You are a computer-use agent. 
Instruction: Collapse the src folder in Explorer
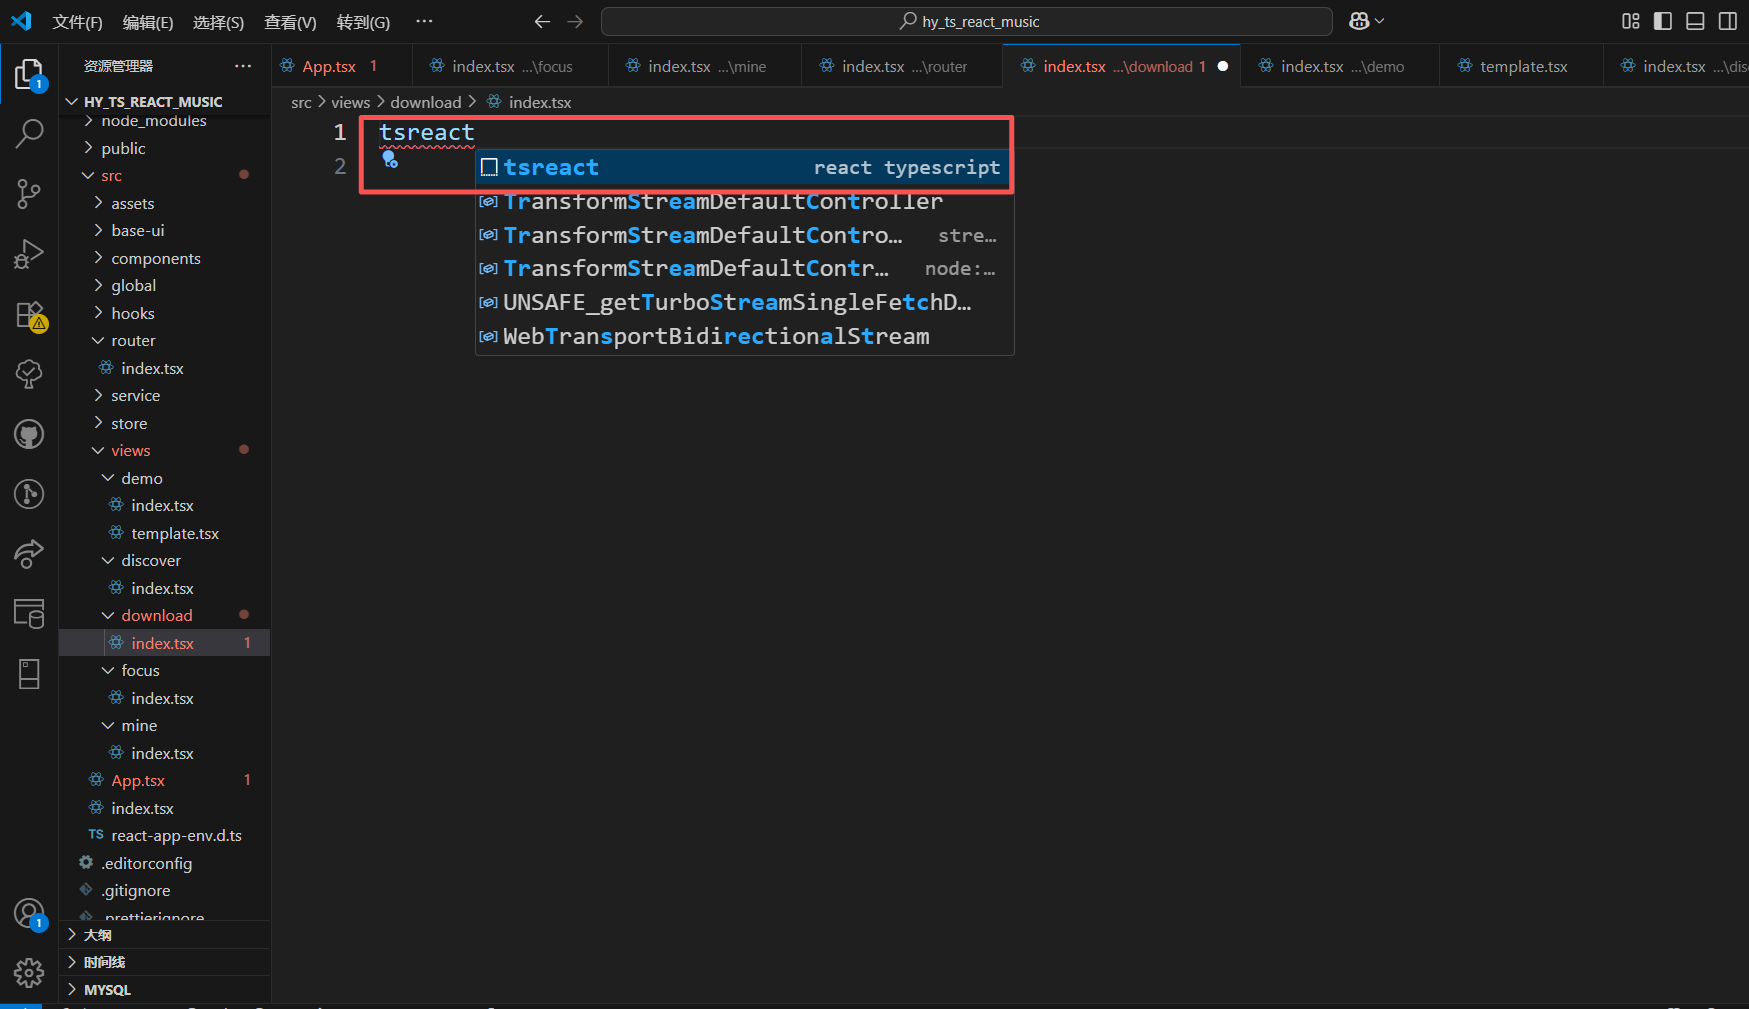[x=110, y=175]
